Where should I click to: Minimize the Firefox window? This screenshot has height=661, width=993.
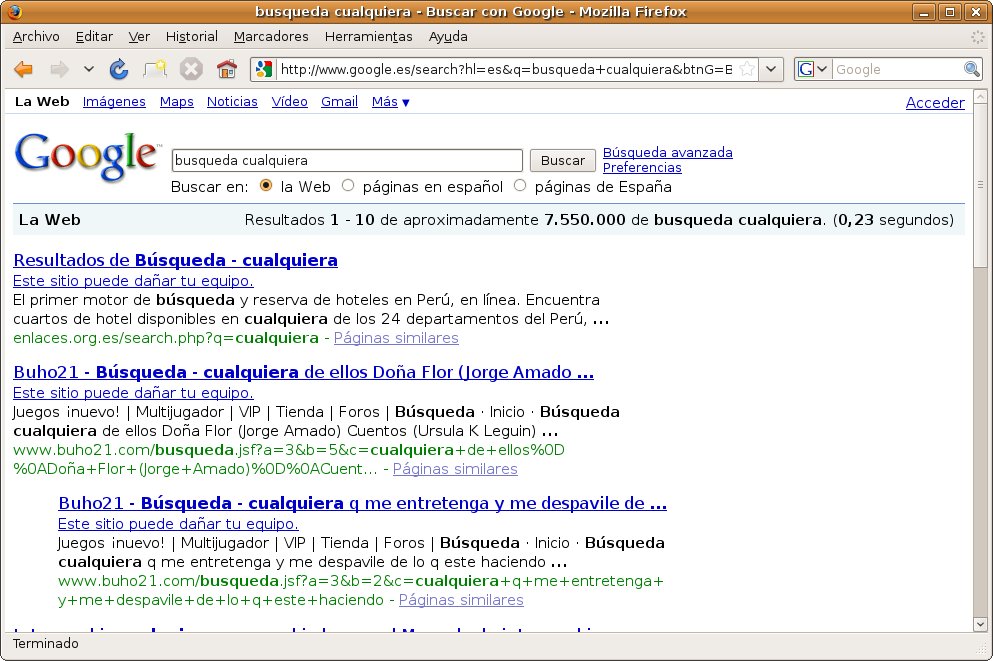[x=924, y=11]
